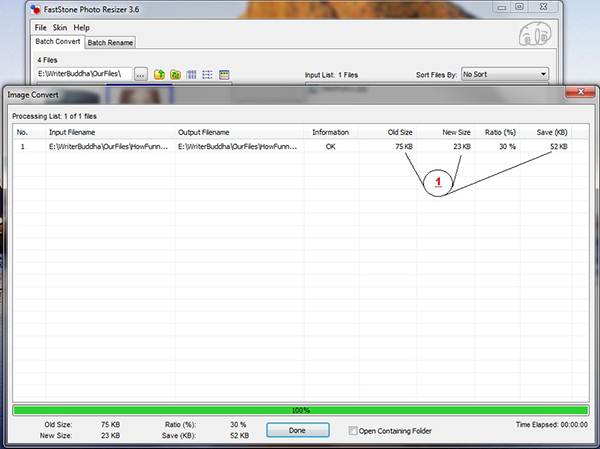Click the FastStone mascot logo at top right
Viewport: 600px width, 449px height.
click(x=535, y=34)
